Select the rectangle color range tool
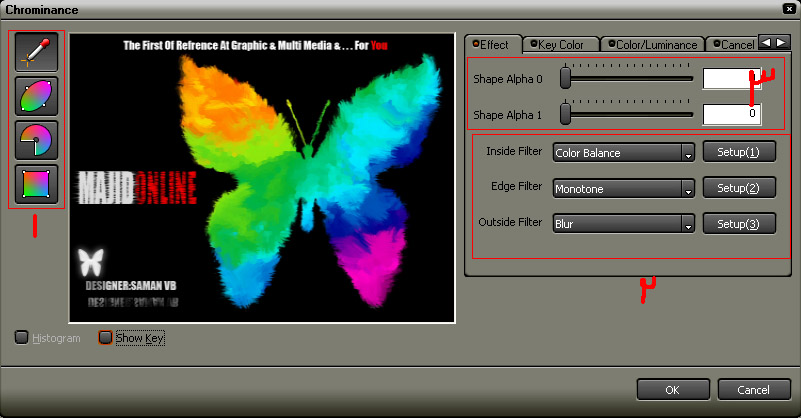This screenshot has height=418, width=801. tap(36, 184)
